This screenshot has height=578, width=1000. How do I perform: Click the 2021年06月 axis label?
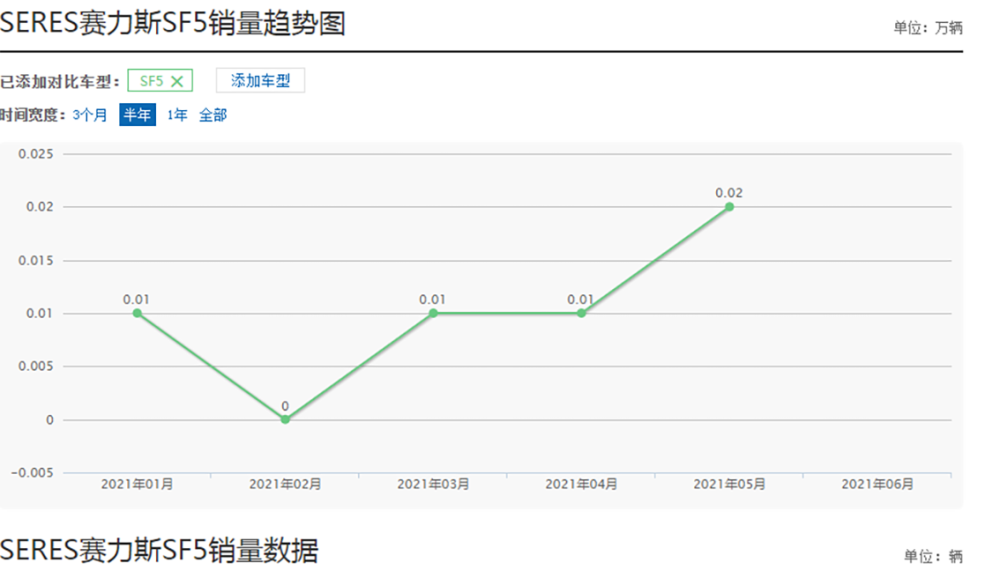click(x=877, y=484)
